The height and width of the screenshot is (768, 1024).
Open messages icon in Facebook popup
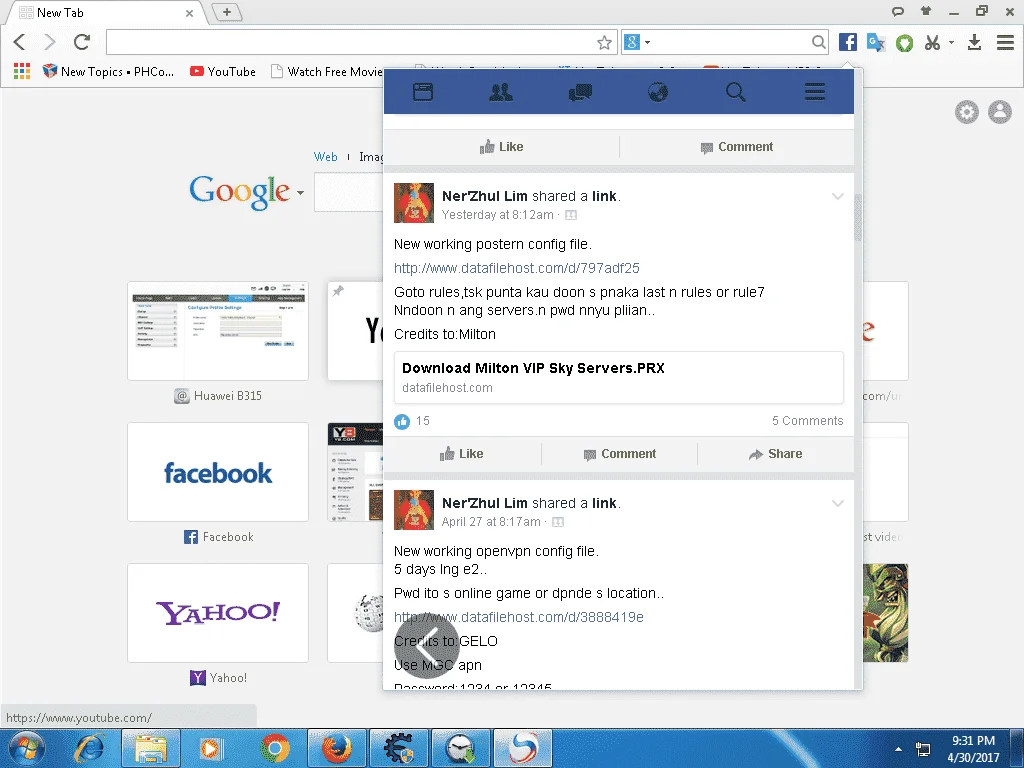click(580, 92)
